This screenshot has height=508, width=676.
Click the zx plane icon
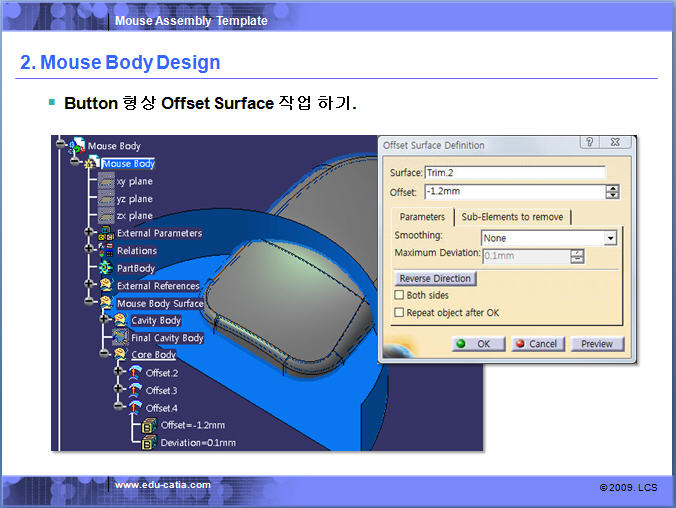[106, 216]
